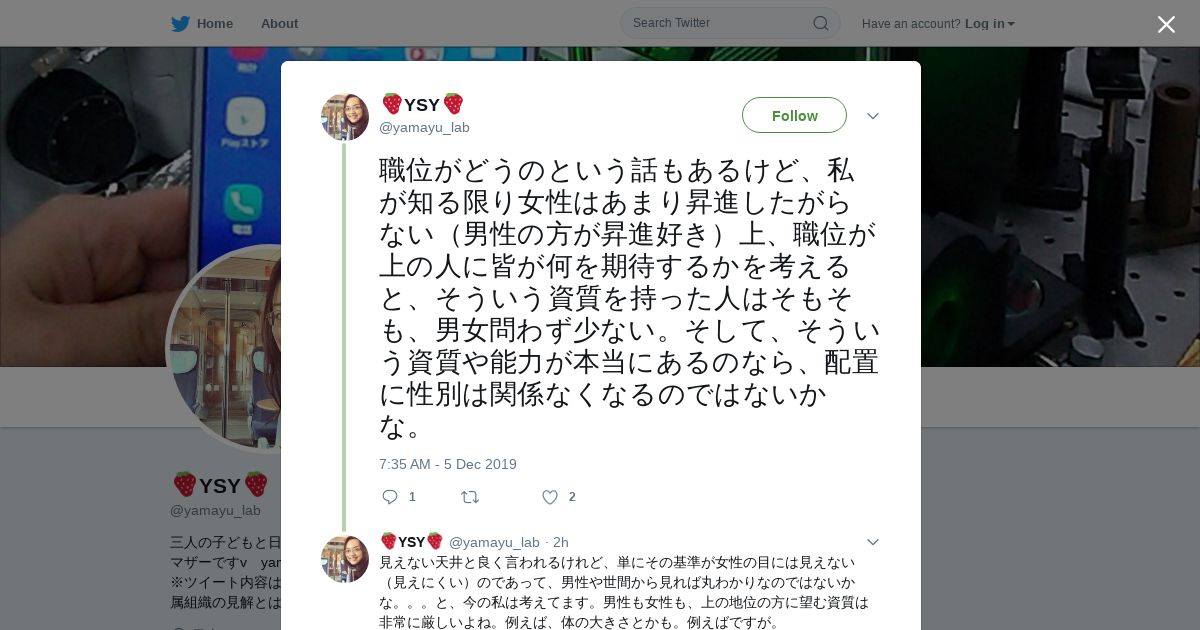1200x630 pixels.
Task: Expand the reply tweet options chevron
Action: coord(873,542)
